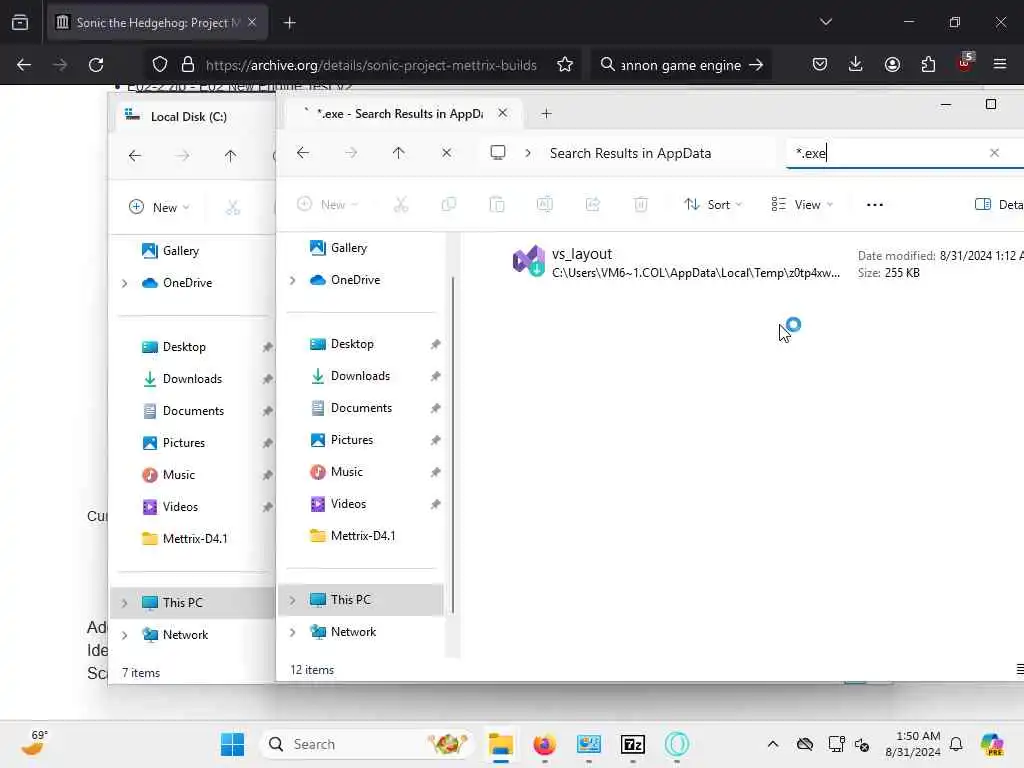The image size is (1024, 768).
Task: Open Documents in Search Results sidebar
Action: tap(363, 408)
